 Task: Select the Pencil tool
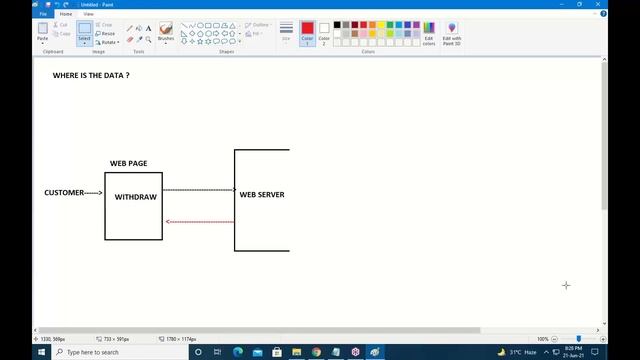pyautogui.click(x=130, y=28)
